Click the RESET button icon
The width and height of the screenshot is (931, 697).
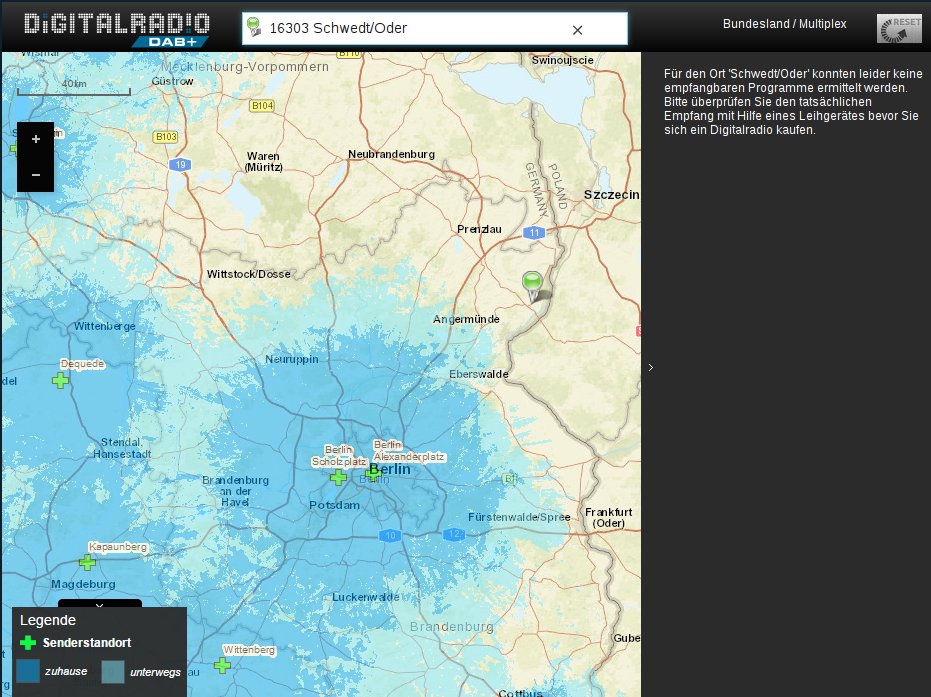899,28
